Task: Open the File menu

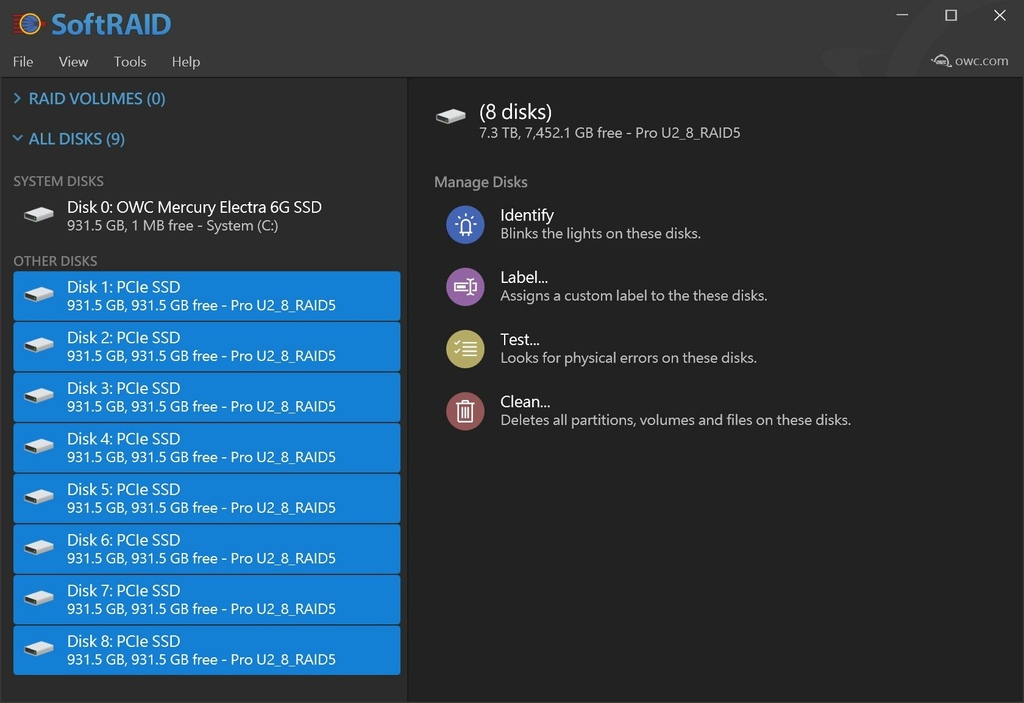Action: click(x=23, y=61)
